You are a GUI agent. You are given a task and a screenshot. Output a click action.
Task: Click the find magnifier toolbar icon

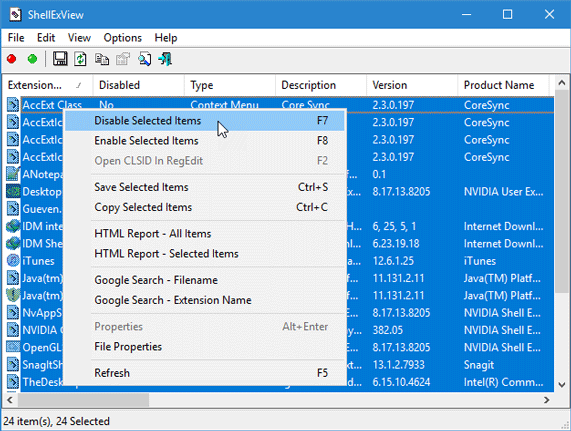(x=145, y=59)
